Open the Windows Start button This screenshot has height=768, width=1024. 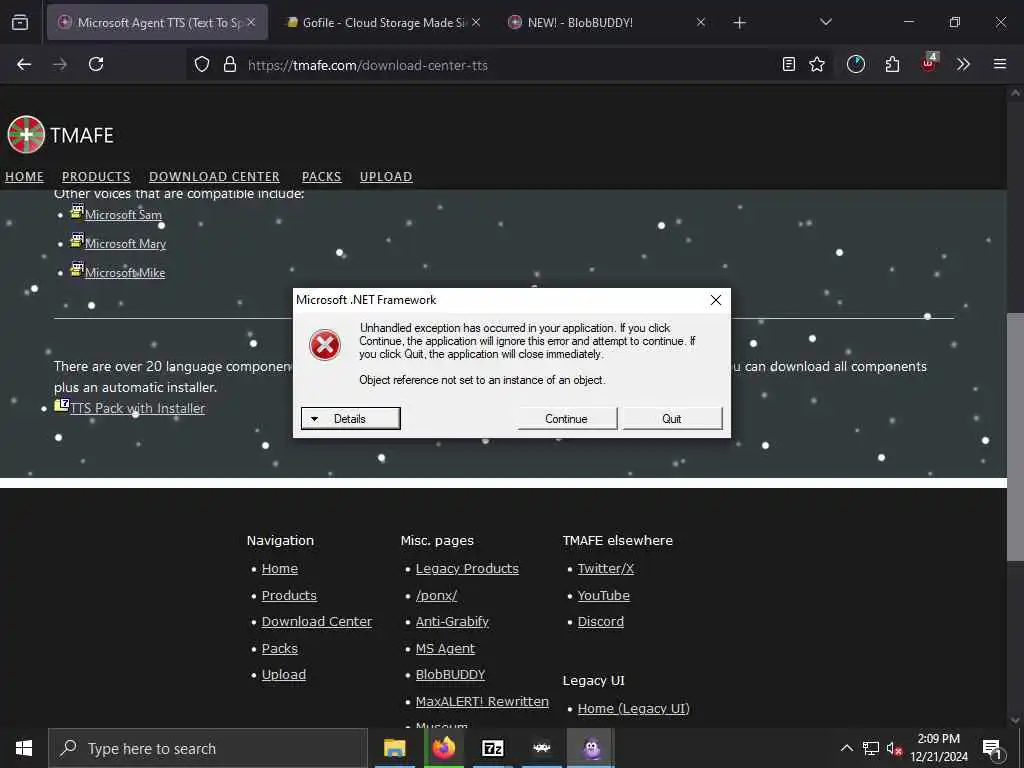[x=24, y=748]
